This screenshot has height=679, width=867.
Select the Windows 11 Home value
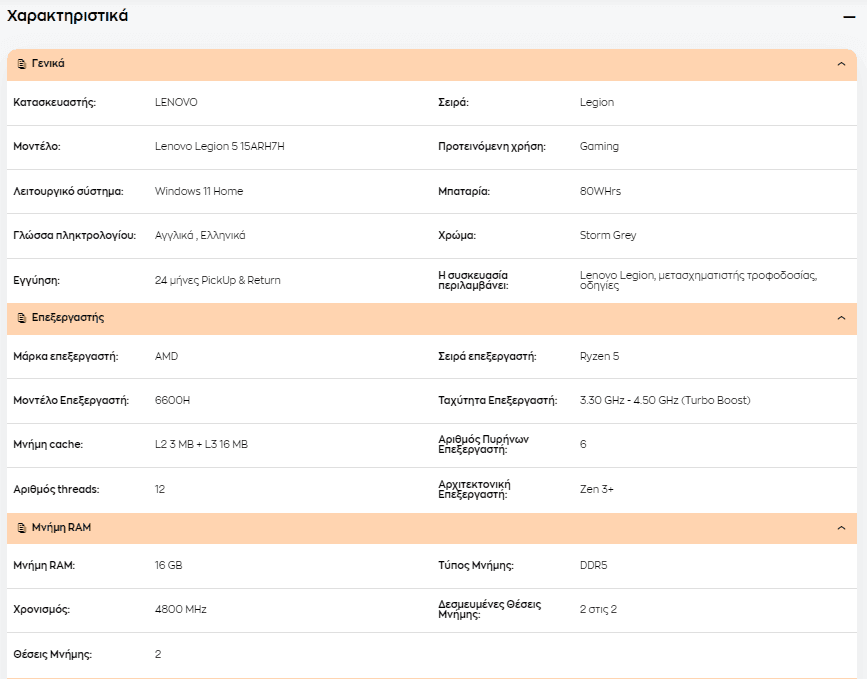tap(199, 191)
